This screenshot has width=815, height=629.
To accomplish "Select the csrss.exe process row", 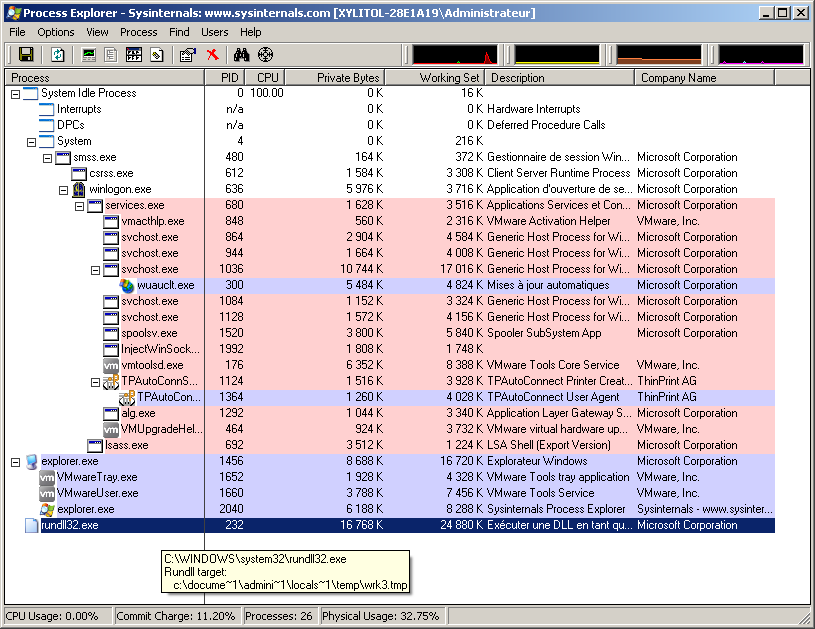I will 390,173.
